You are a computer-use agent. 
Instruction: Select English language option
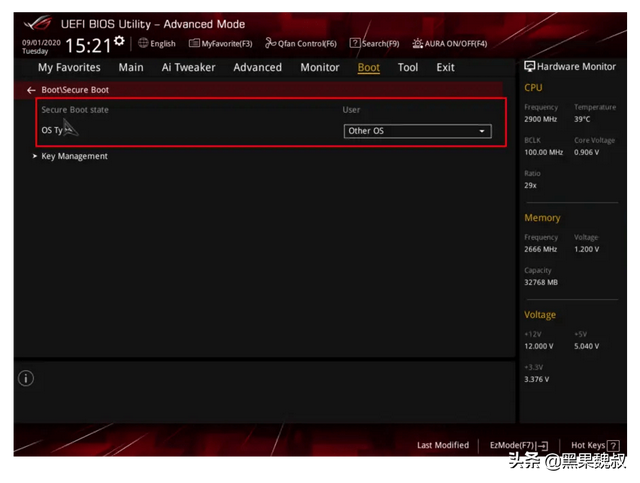coord(162,44)
